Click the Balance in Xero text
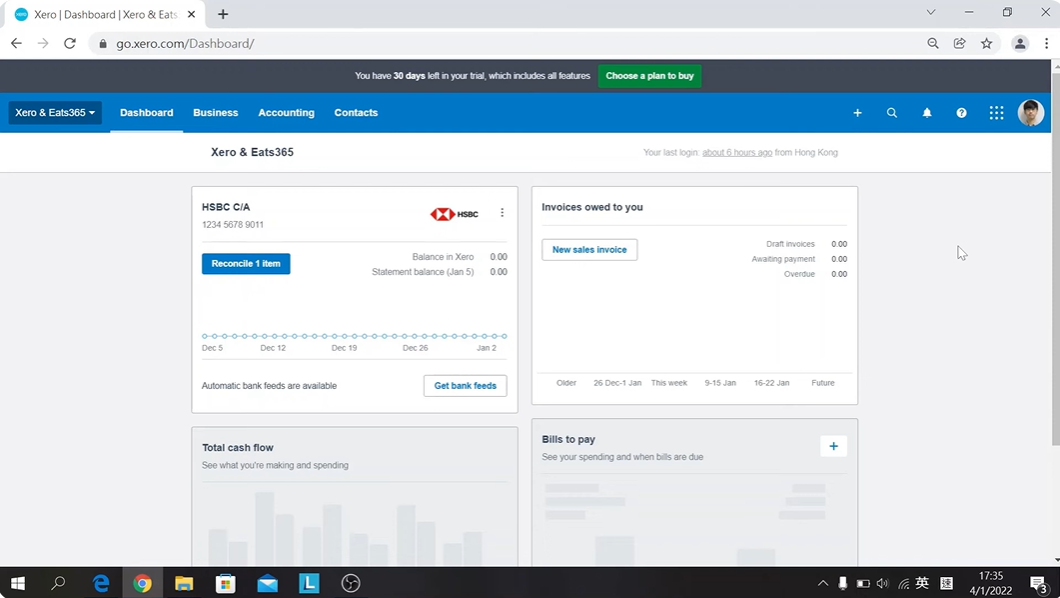Viewport: 1060px width, 598px height. 443,257
